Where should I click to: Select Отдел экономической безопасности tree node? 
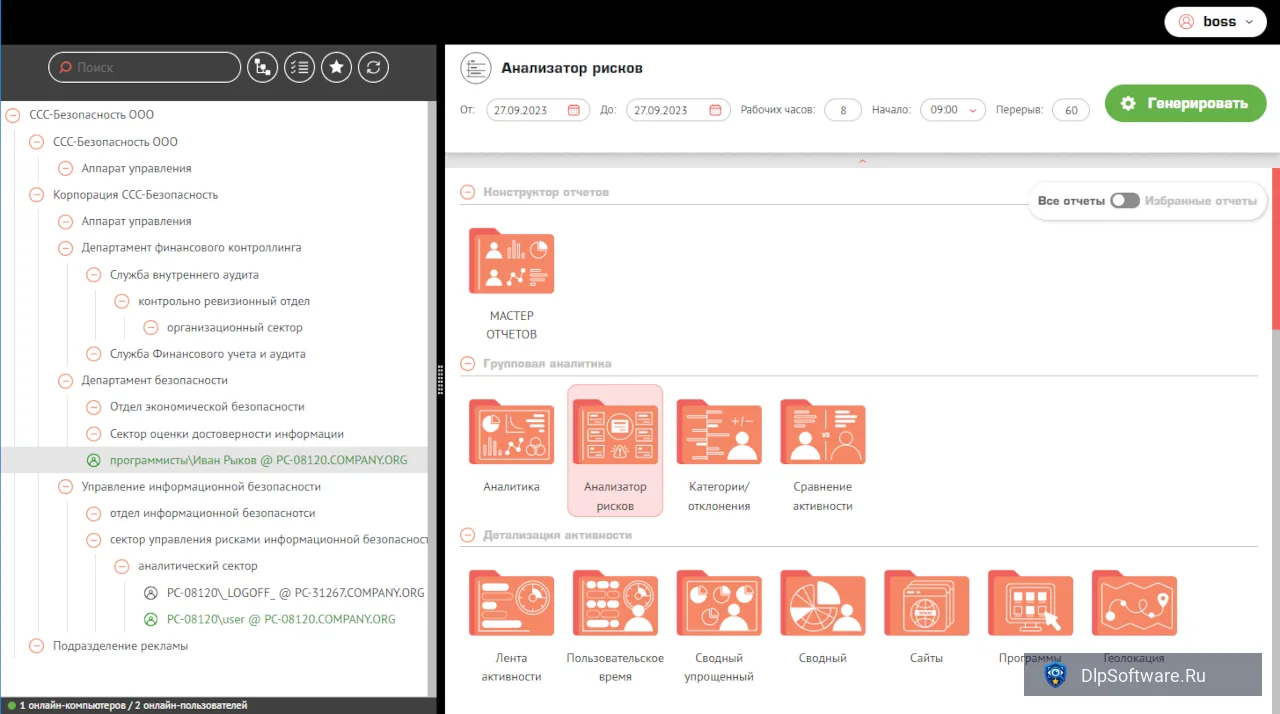[x=207, y=407]
